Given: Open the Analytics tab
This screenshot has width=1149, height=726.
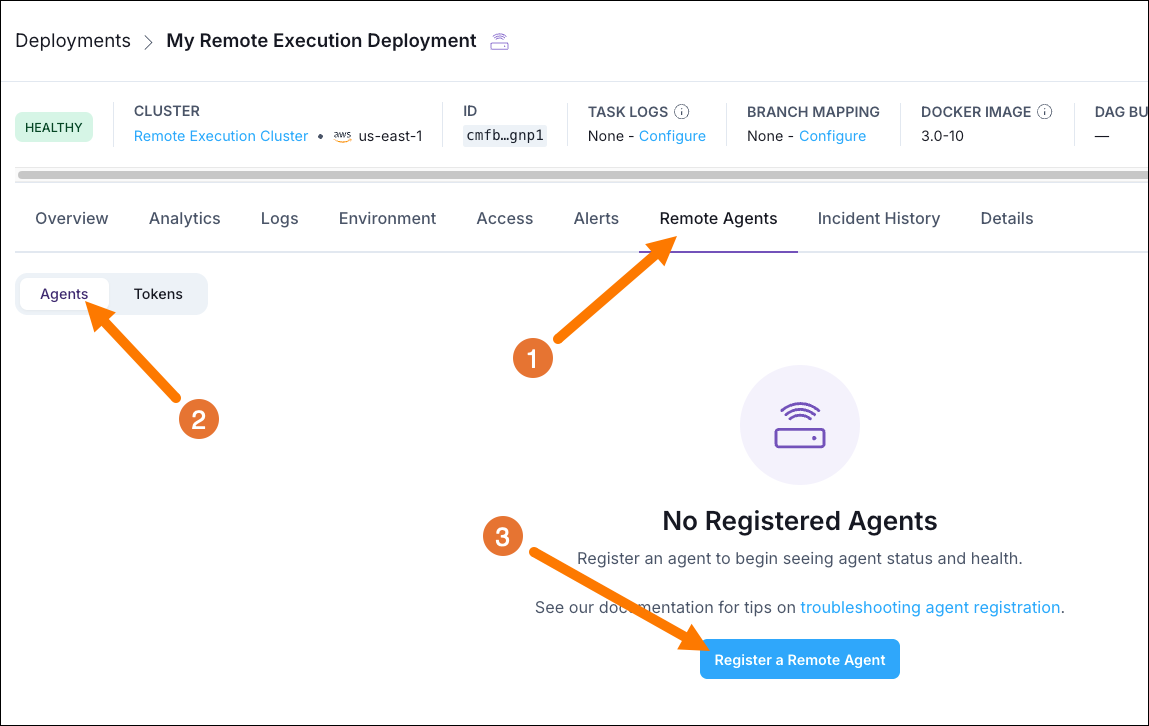Looking at the screenshot, I should pyautogui.click(x=184, y=218).
